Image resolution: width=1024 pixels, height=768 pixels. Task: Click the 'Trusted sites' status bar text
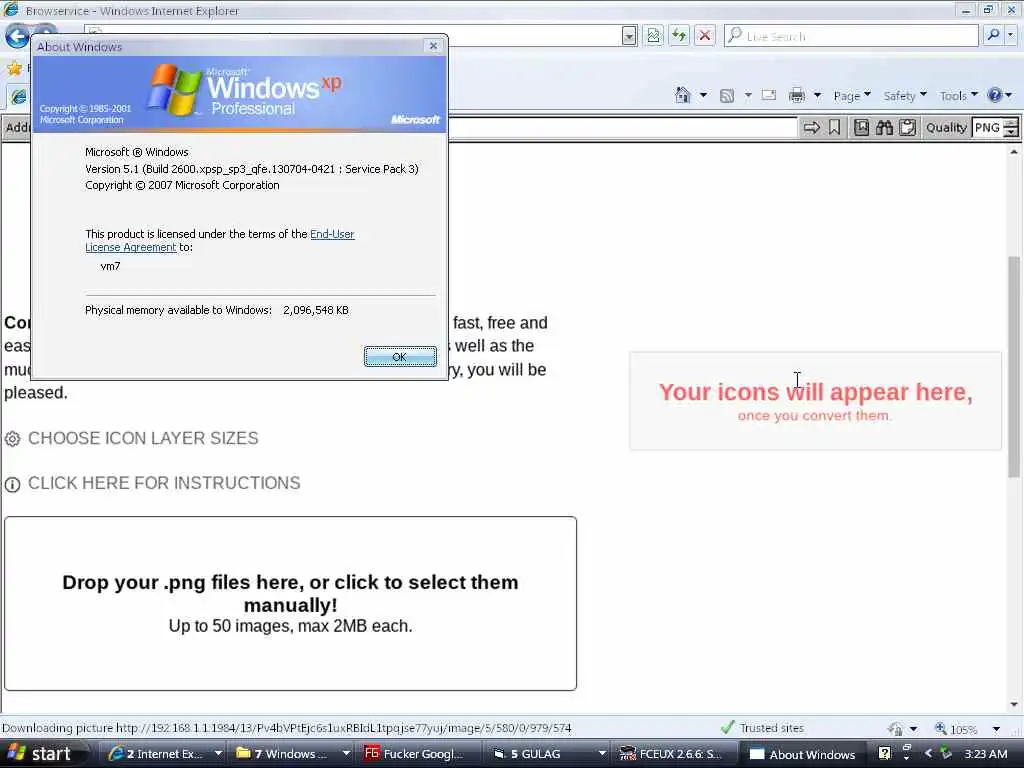click(x=772, y=728)
